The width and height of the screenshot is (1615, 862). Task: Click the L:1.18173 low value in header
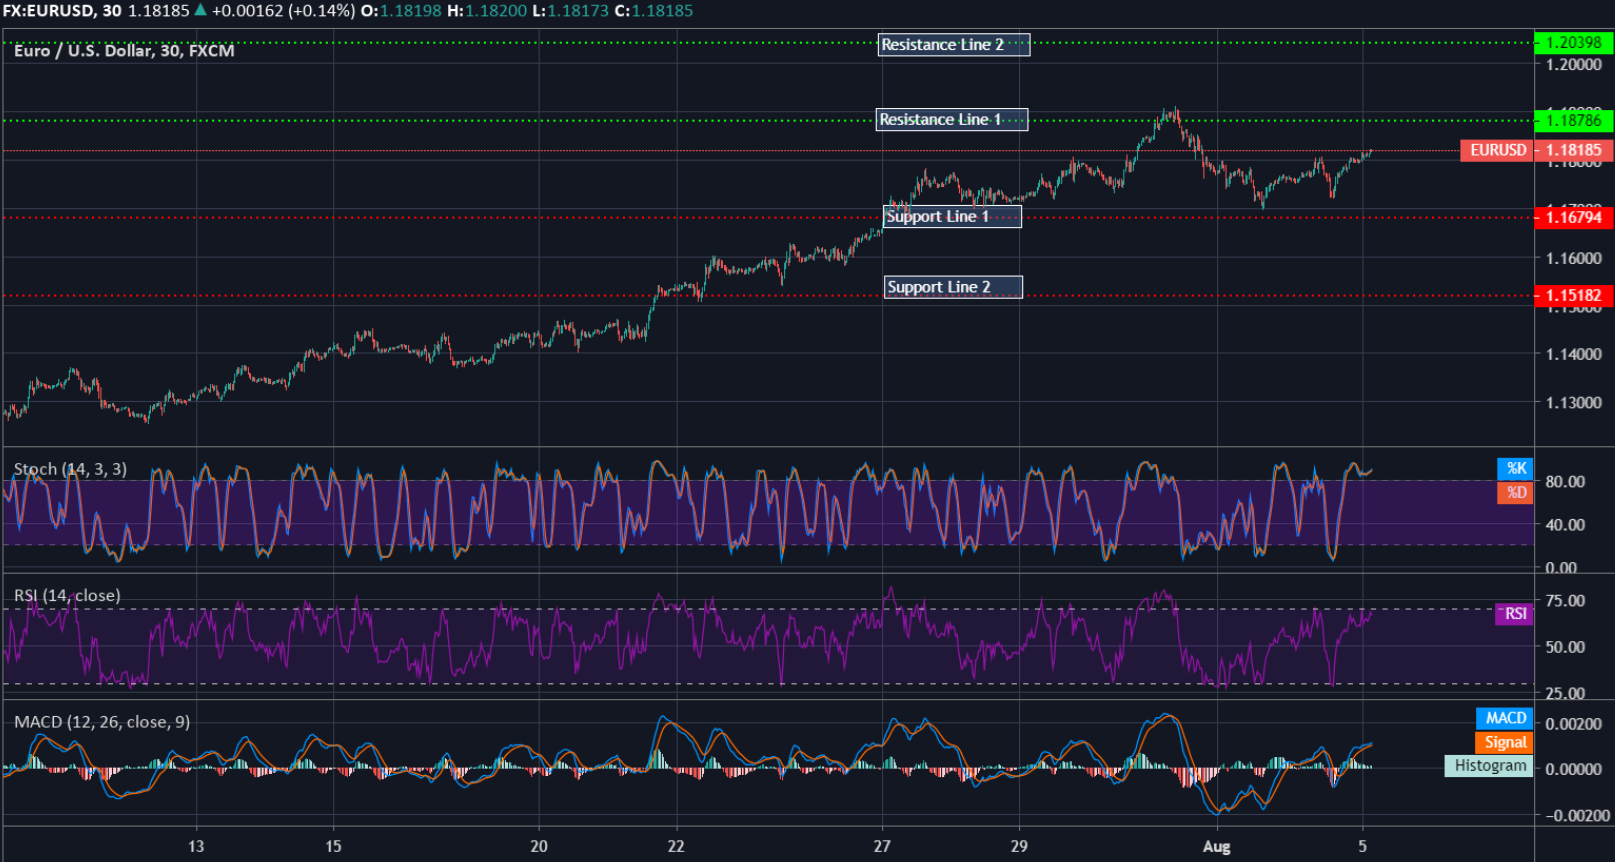571,11
